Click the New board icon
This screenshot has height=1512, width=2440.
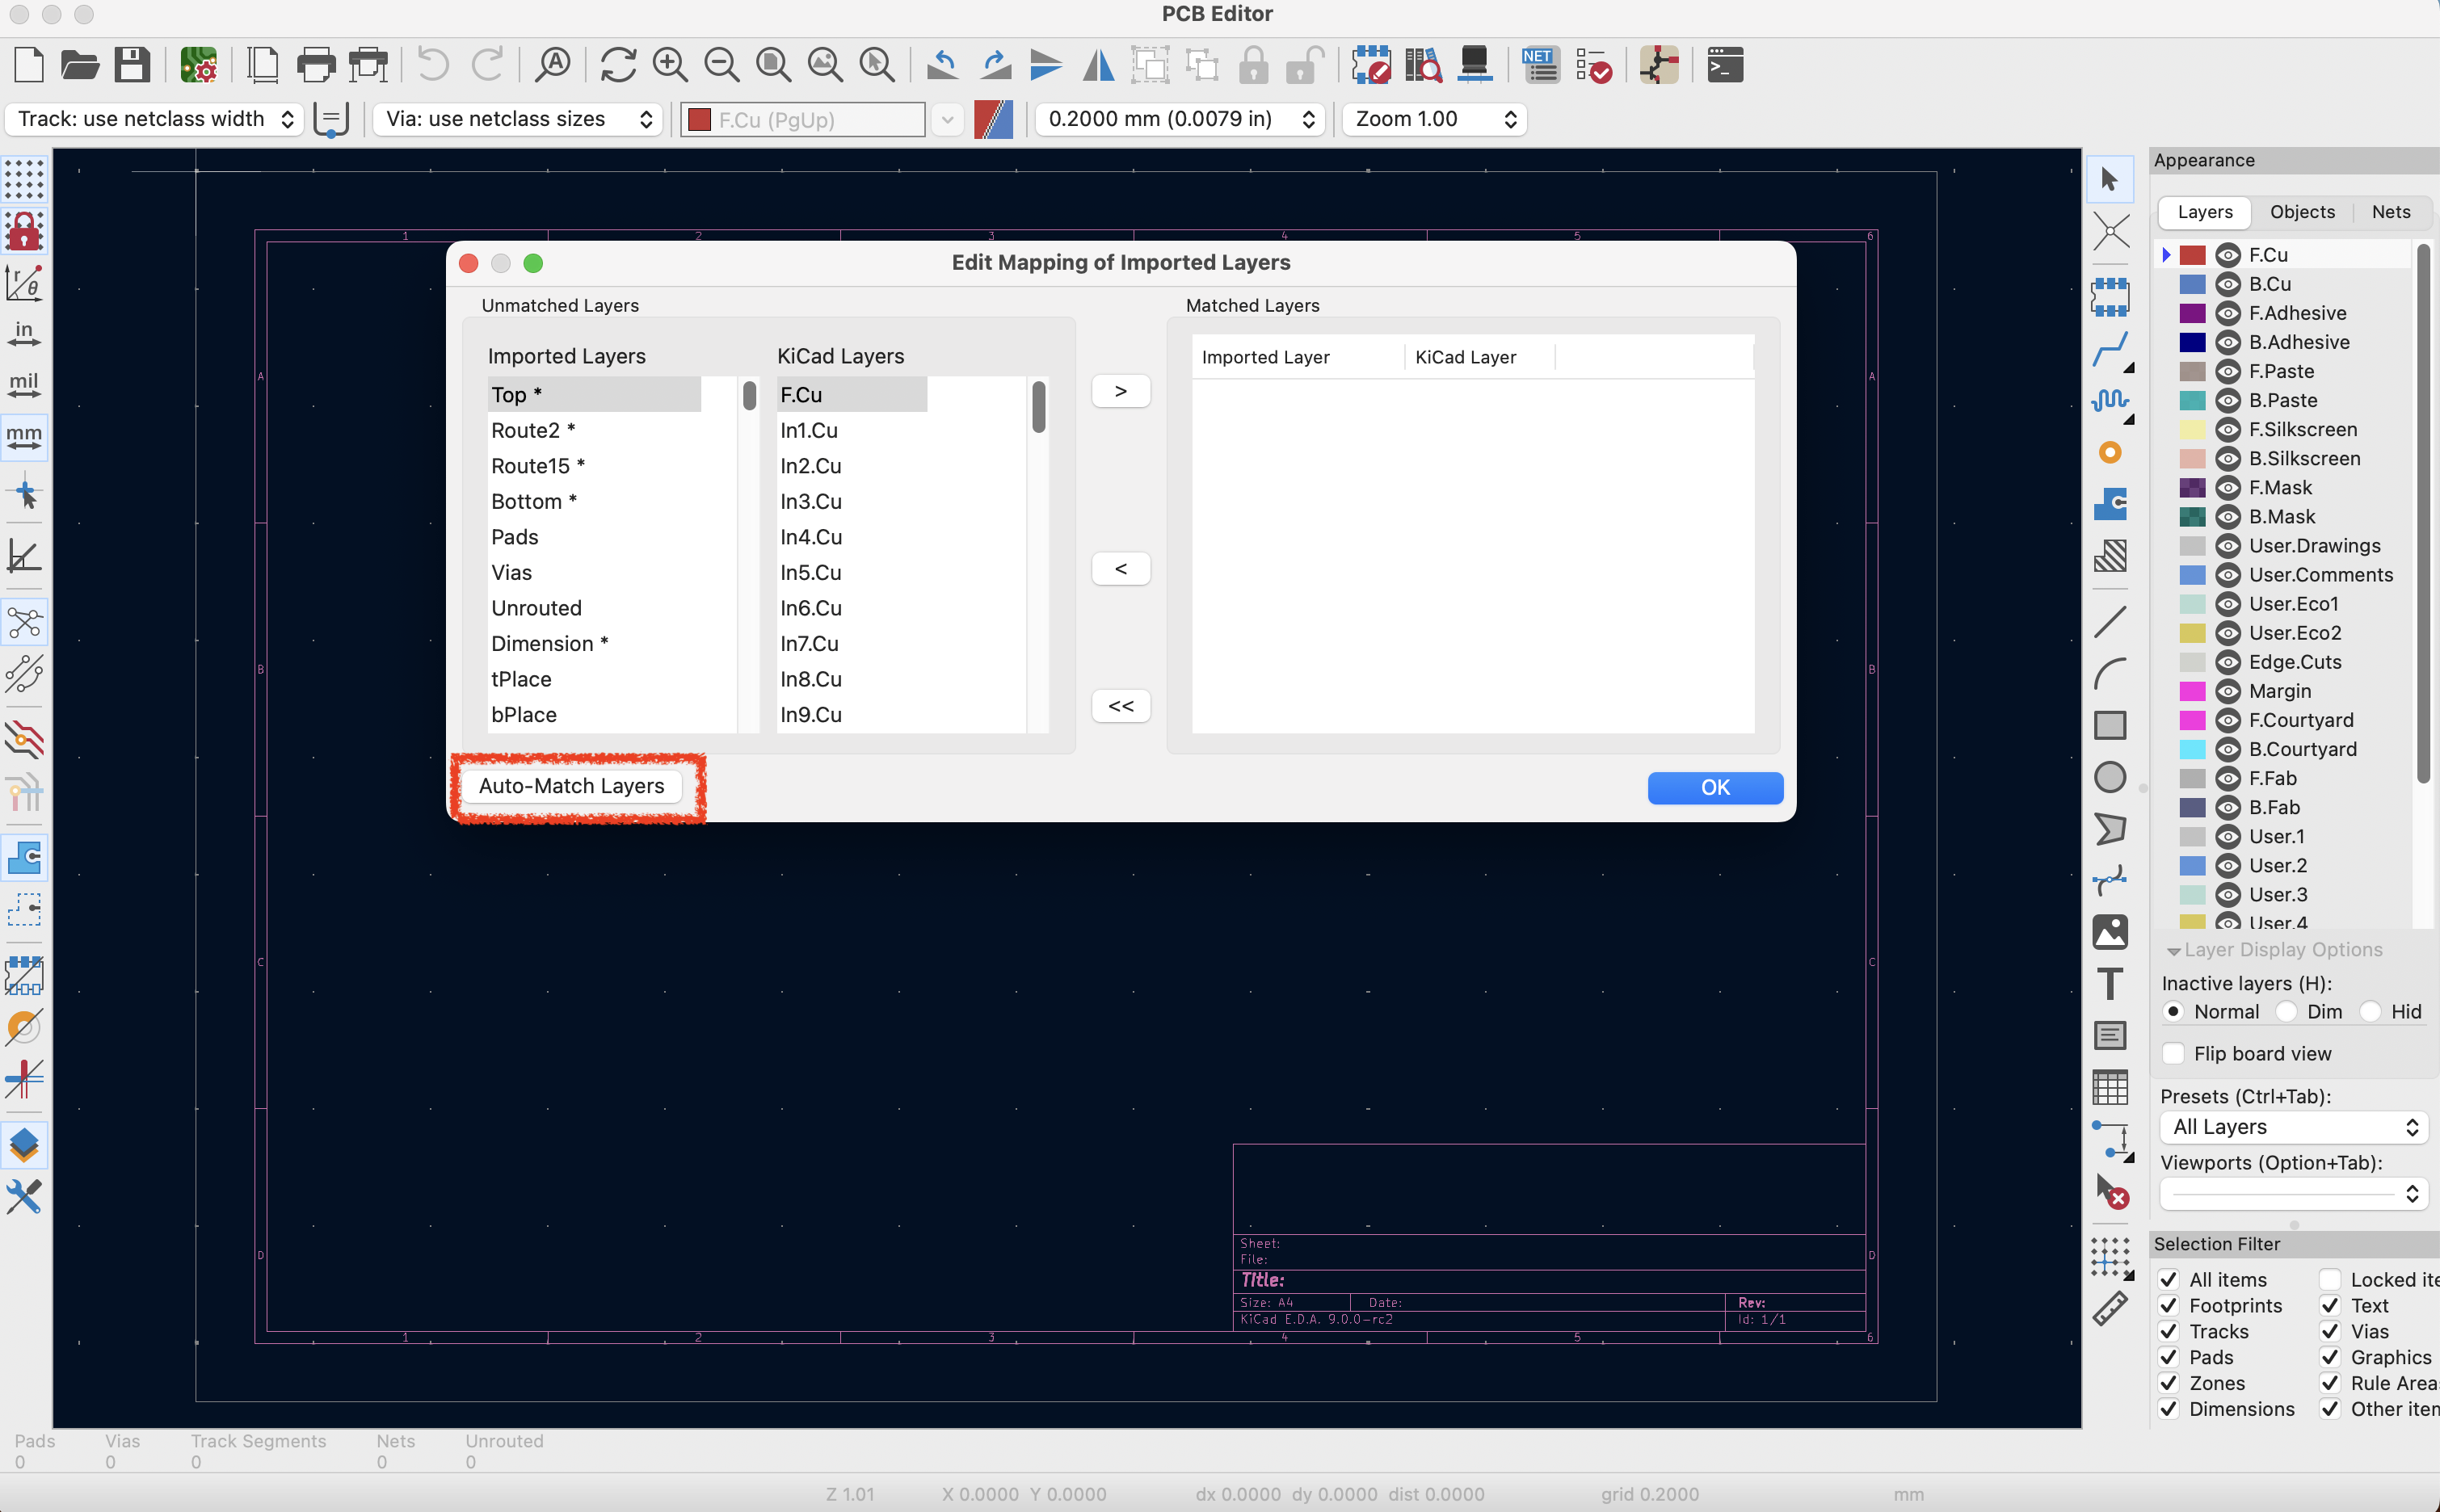29,65
